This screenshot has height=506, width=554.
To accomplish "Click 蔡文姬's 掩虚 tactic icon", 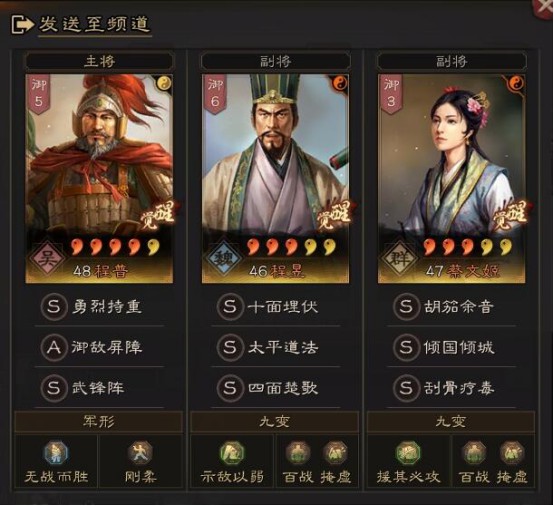I will pos(511,452).
